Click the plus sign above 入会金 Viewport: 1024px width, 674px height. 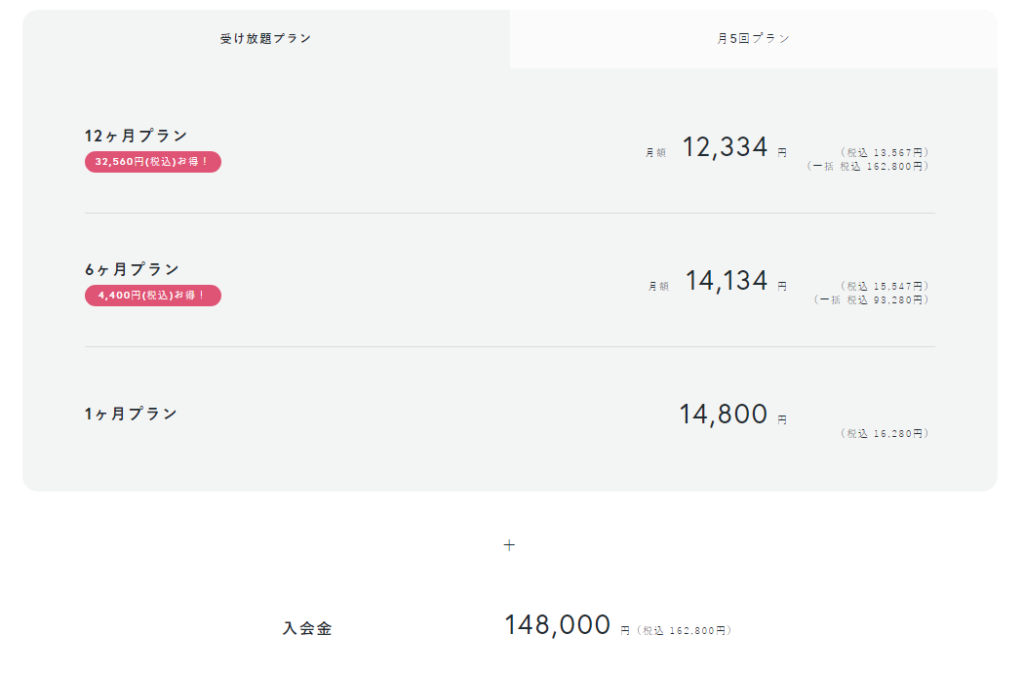tap(509, 545)
